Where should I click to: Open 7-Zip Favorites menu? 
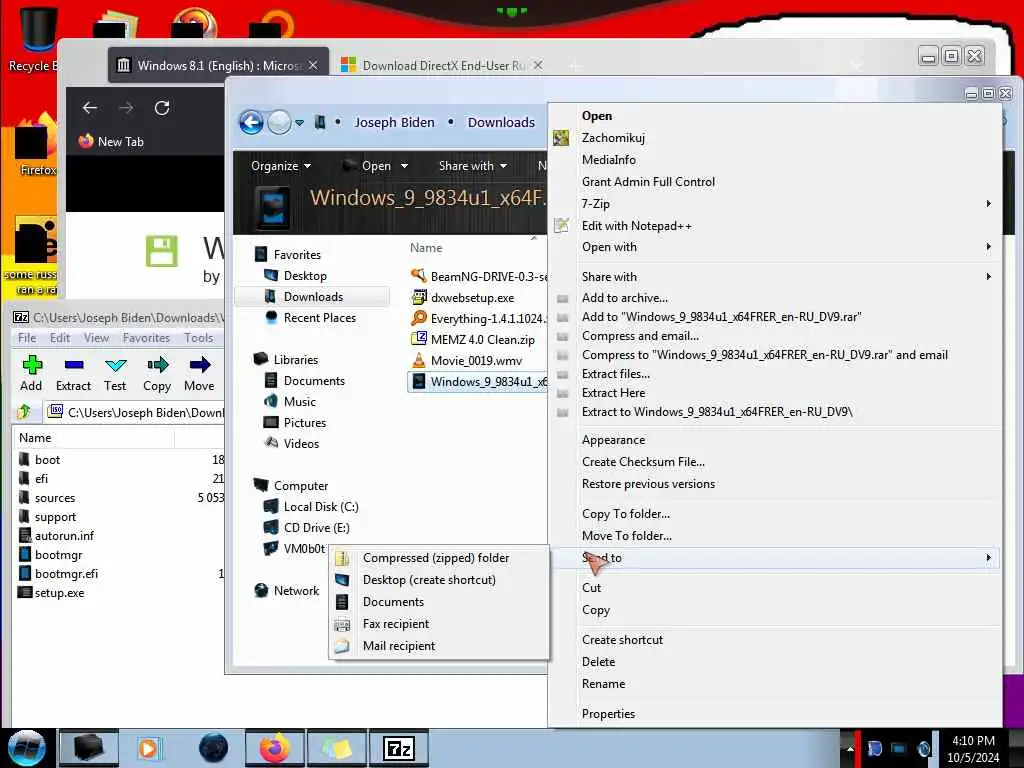[146, 338]
